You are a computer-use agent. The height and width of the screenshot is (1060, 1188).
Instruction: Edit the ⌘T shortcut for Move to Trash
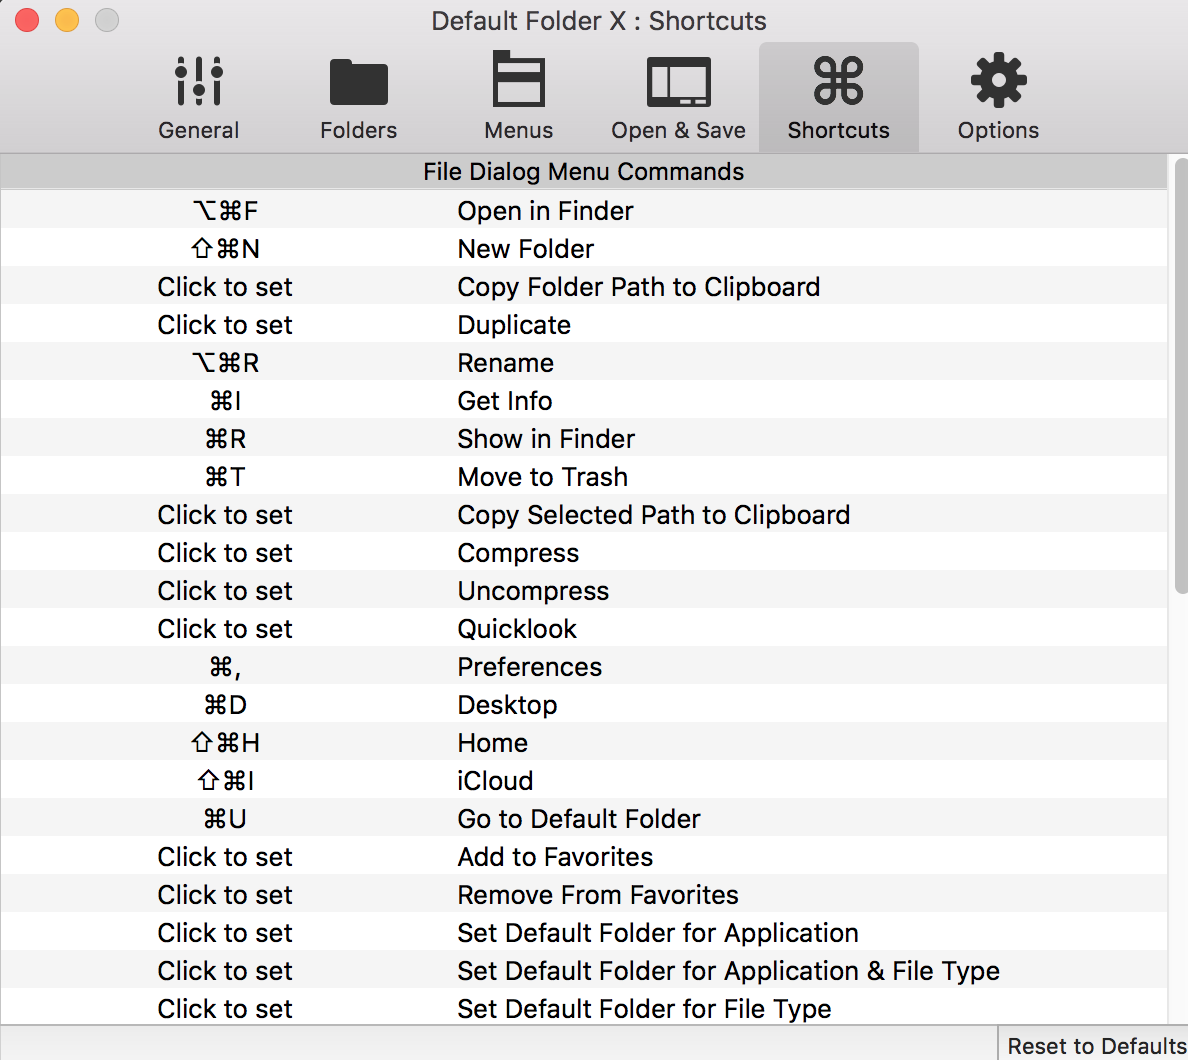click(225, 477)
